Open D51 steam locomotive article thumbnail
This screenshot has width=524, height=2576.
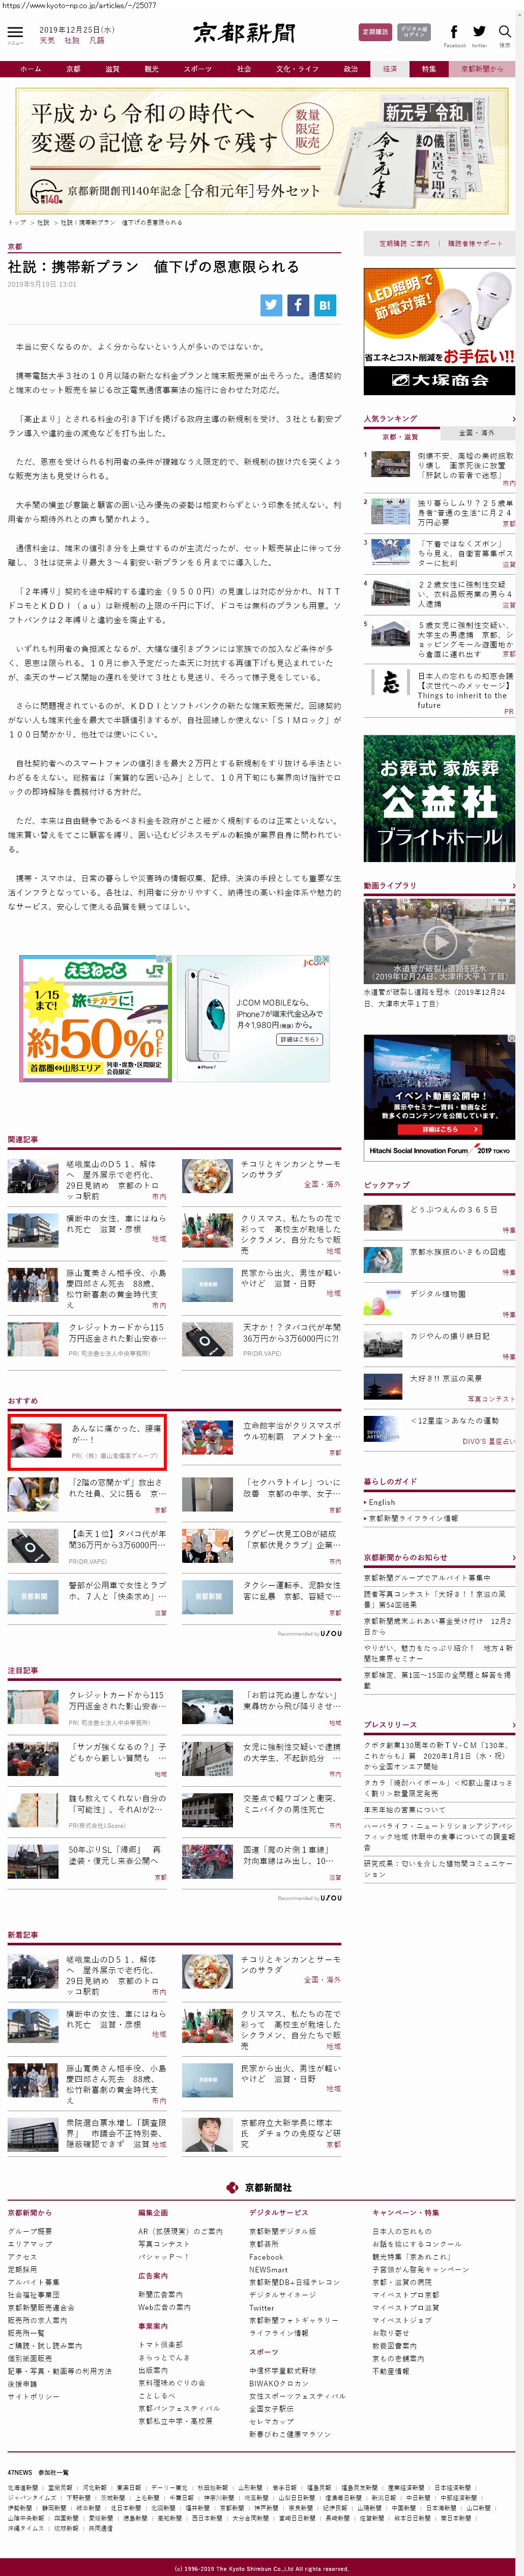tap(33, 1176)
